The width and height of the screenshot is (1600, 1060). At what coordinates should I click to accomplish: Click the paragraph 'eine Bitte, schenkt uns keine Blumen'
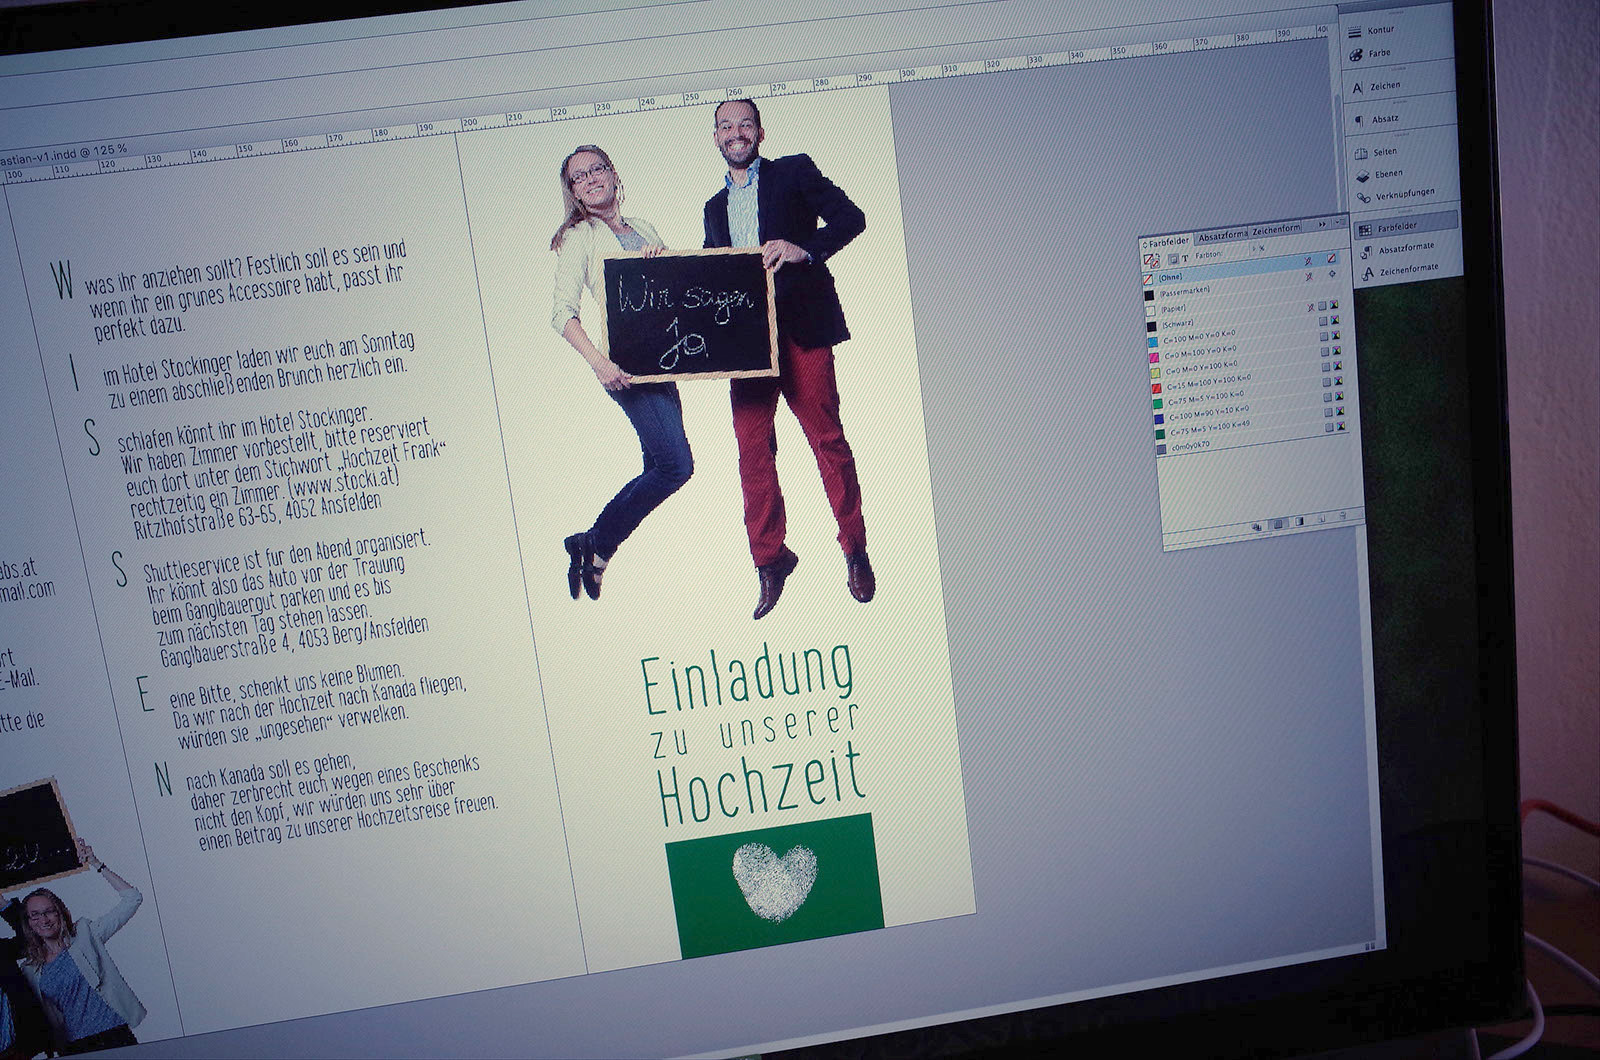[316, 705]
